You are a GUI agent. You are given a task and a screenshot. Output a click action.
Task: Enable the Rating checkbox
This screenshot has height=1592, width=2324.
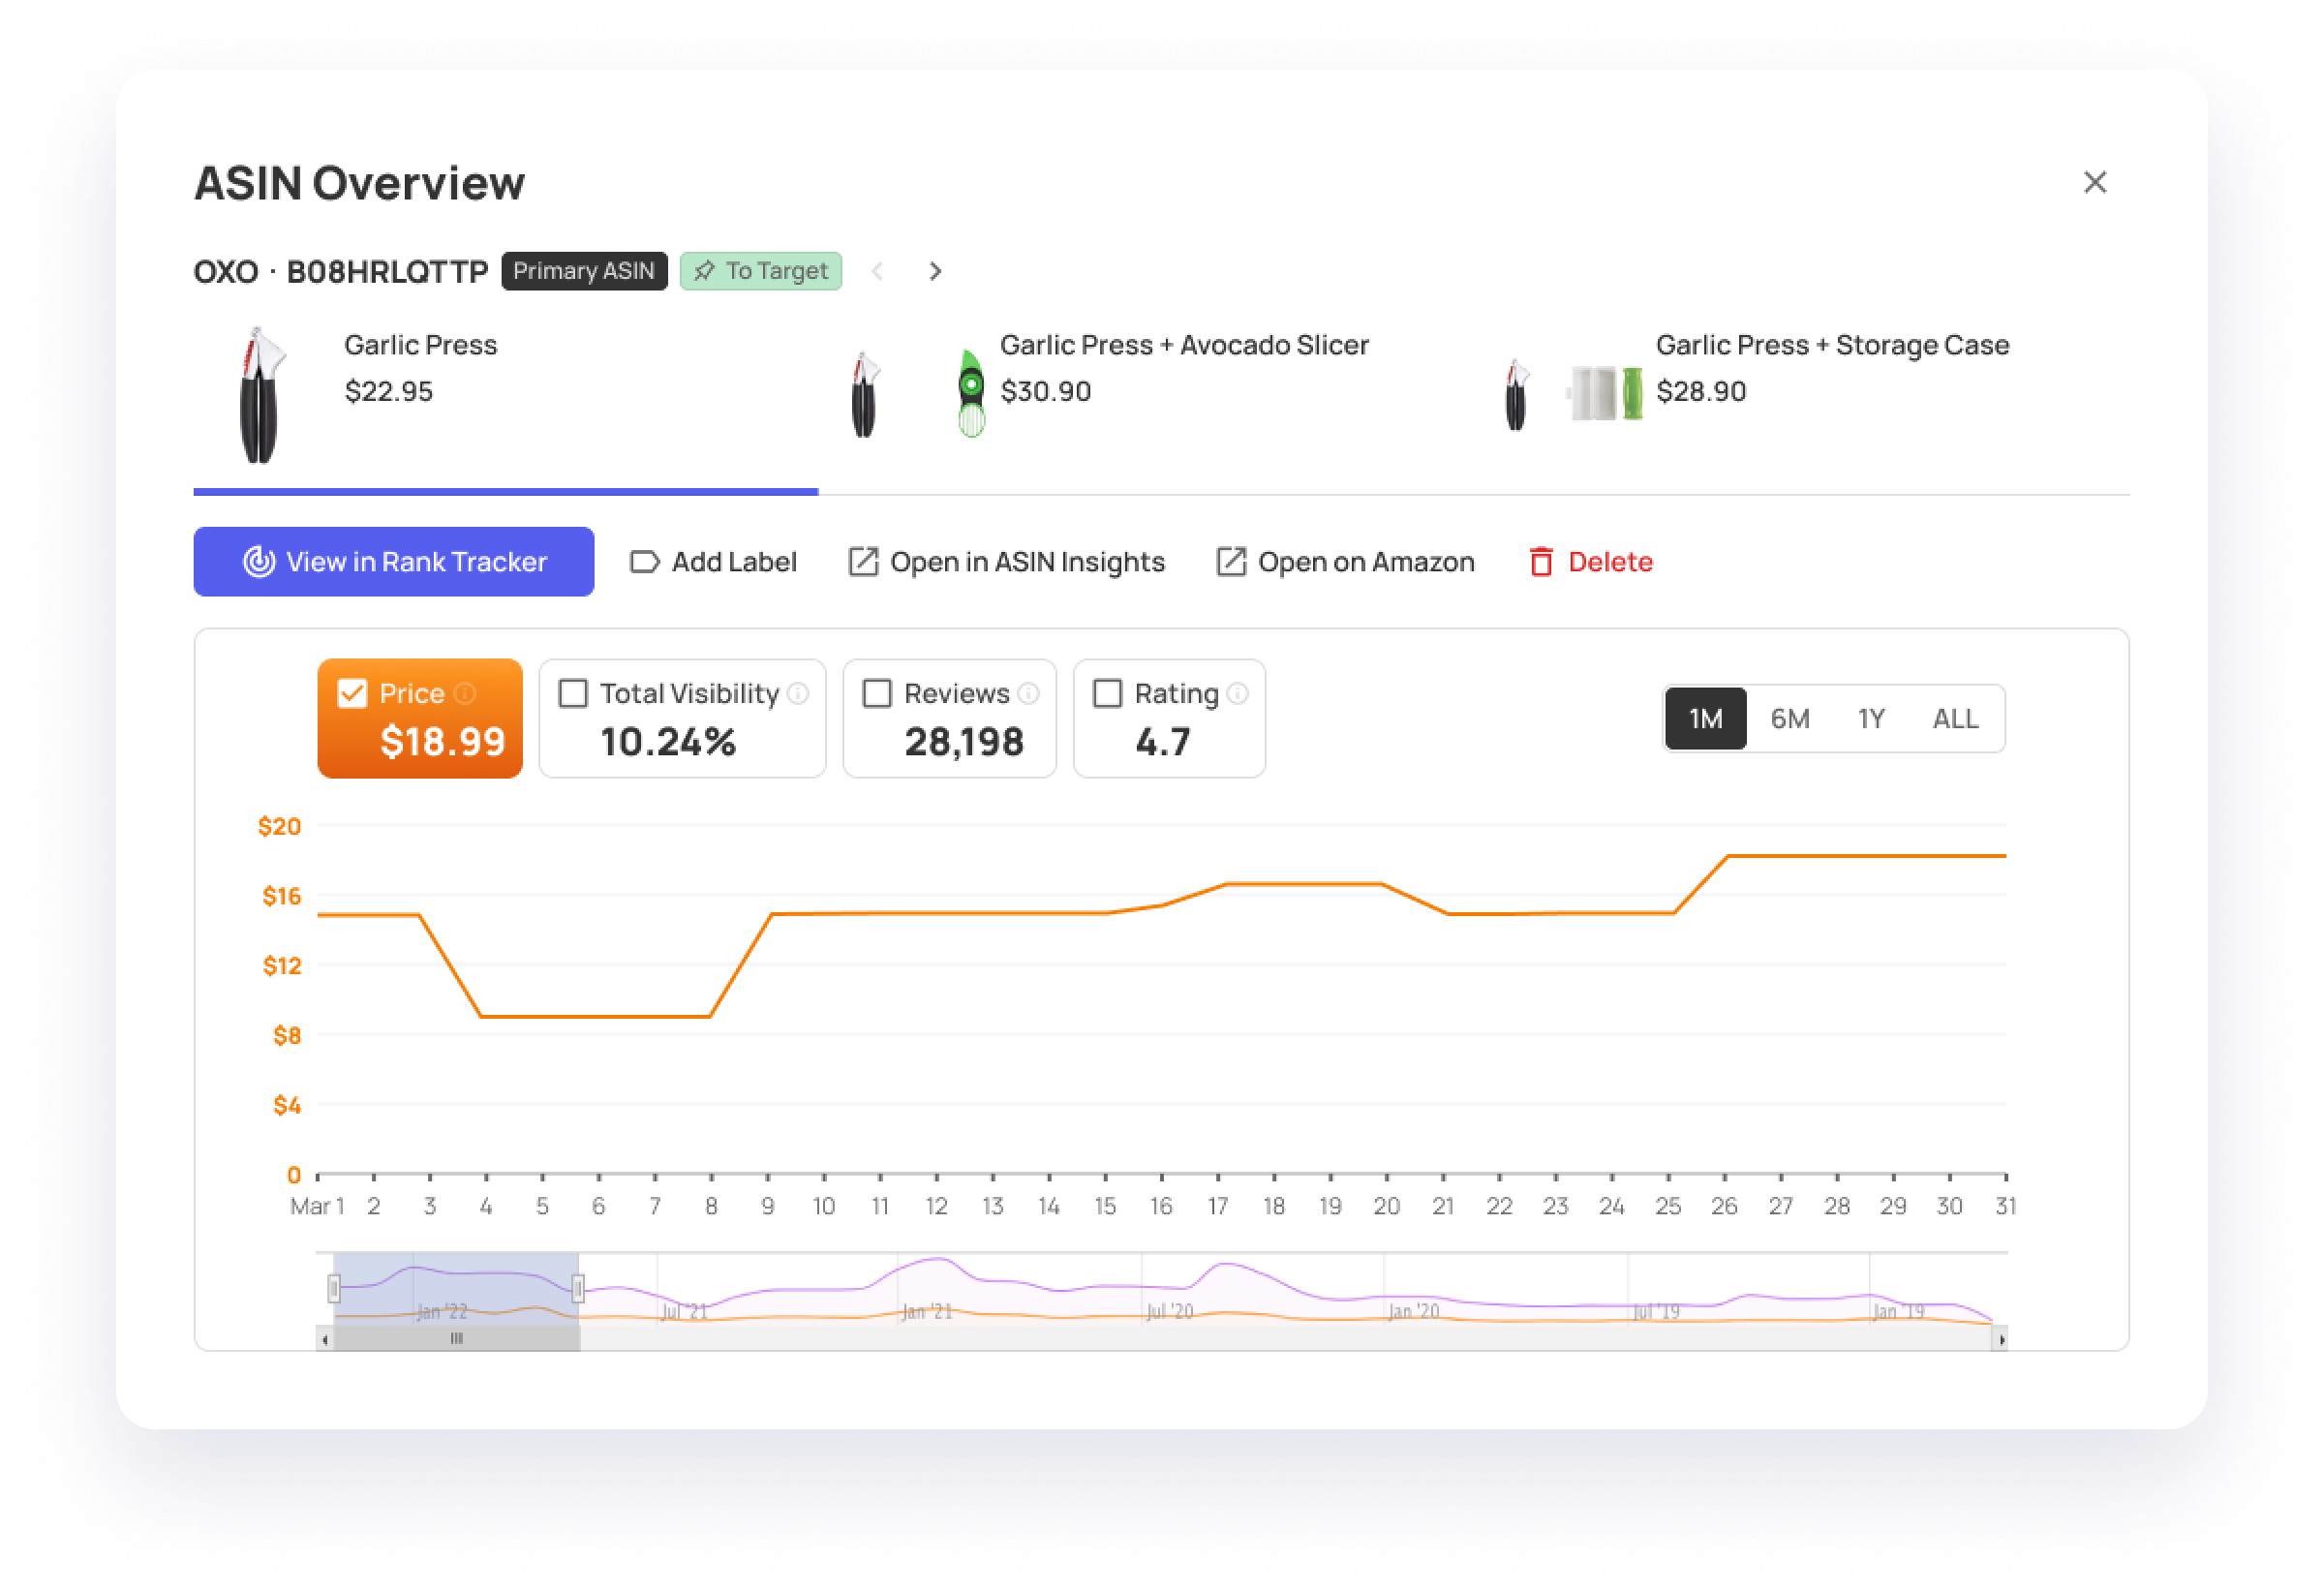(x=1107, y=693)
